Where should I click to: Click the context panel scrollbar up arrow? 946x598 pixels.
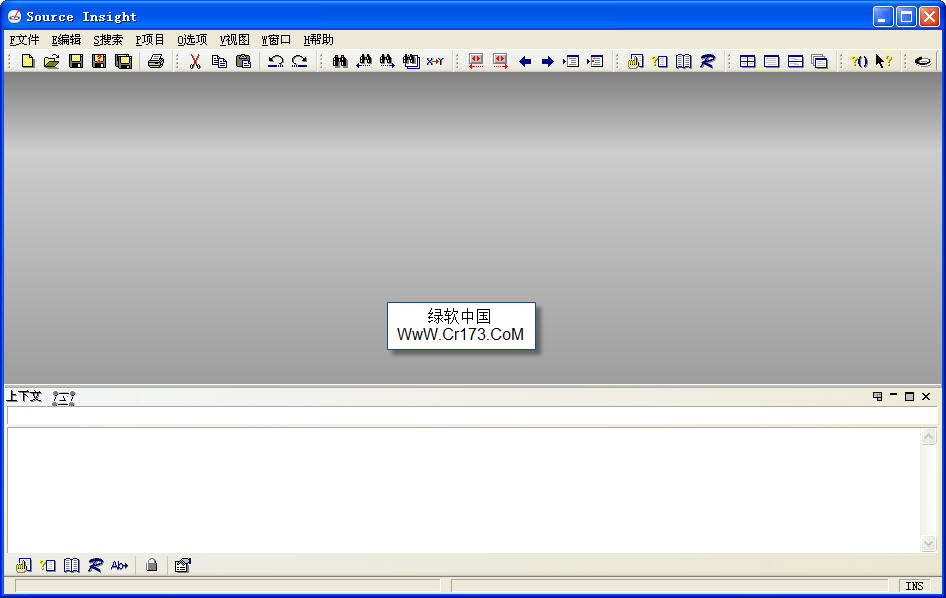[929, 437]
